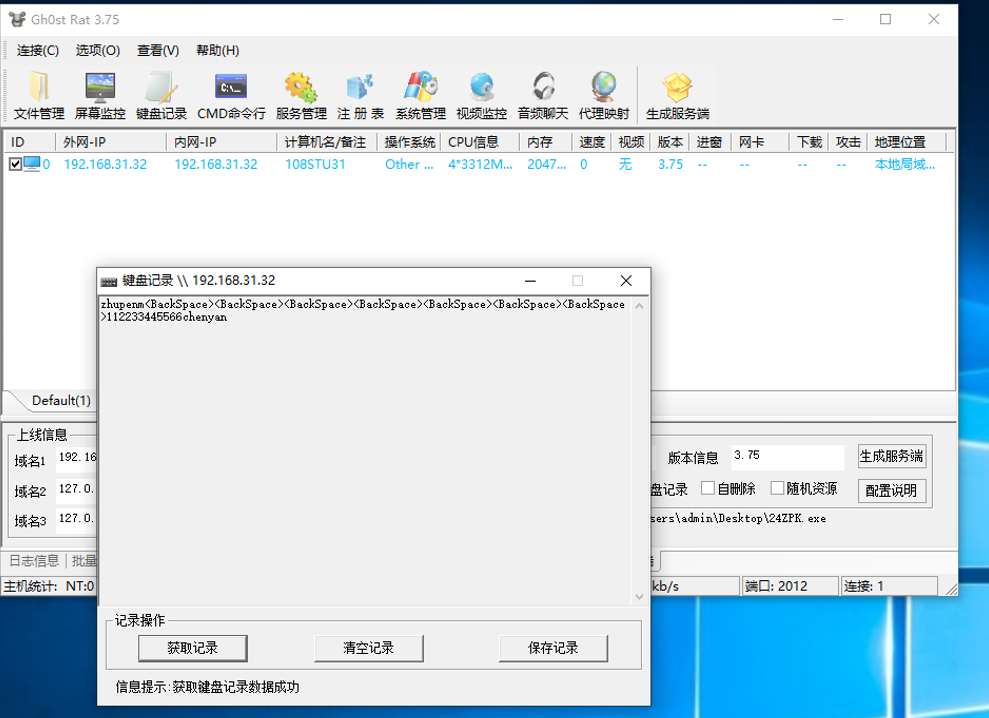Sort by 地理位置 column header
The height and width of the screenshot is (718, 989).
[906, 142]
